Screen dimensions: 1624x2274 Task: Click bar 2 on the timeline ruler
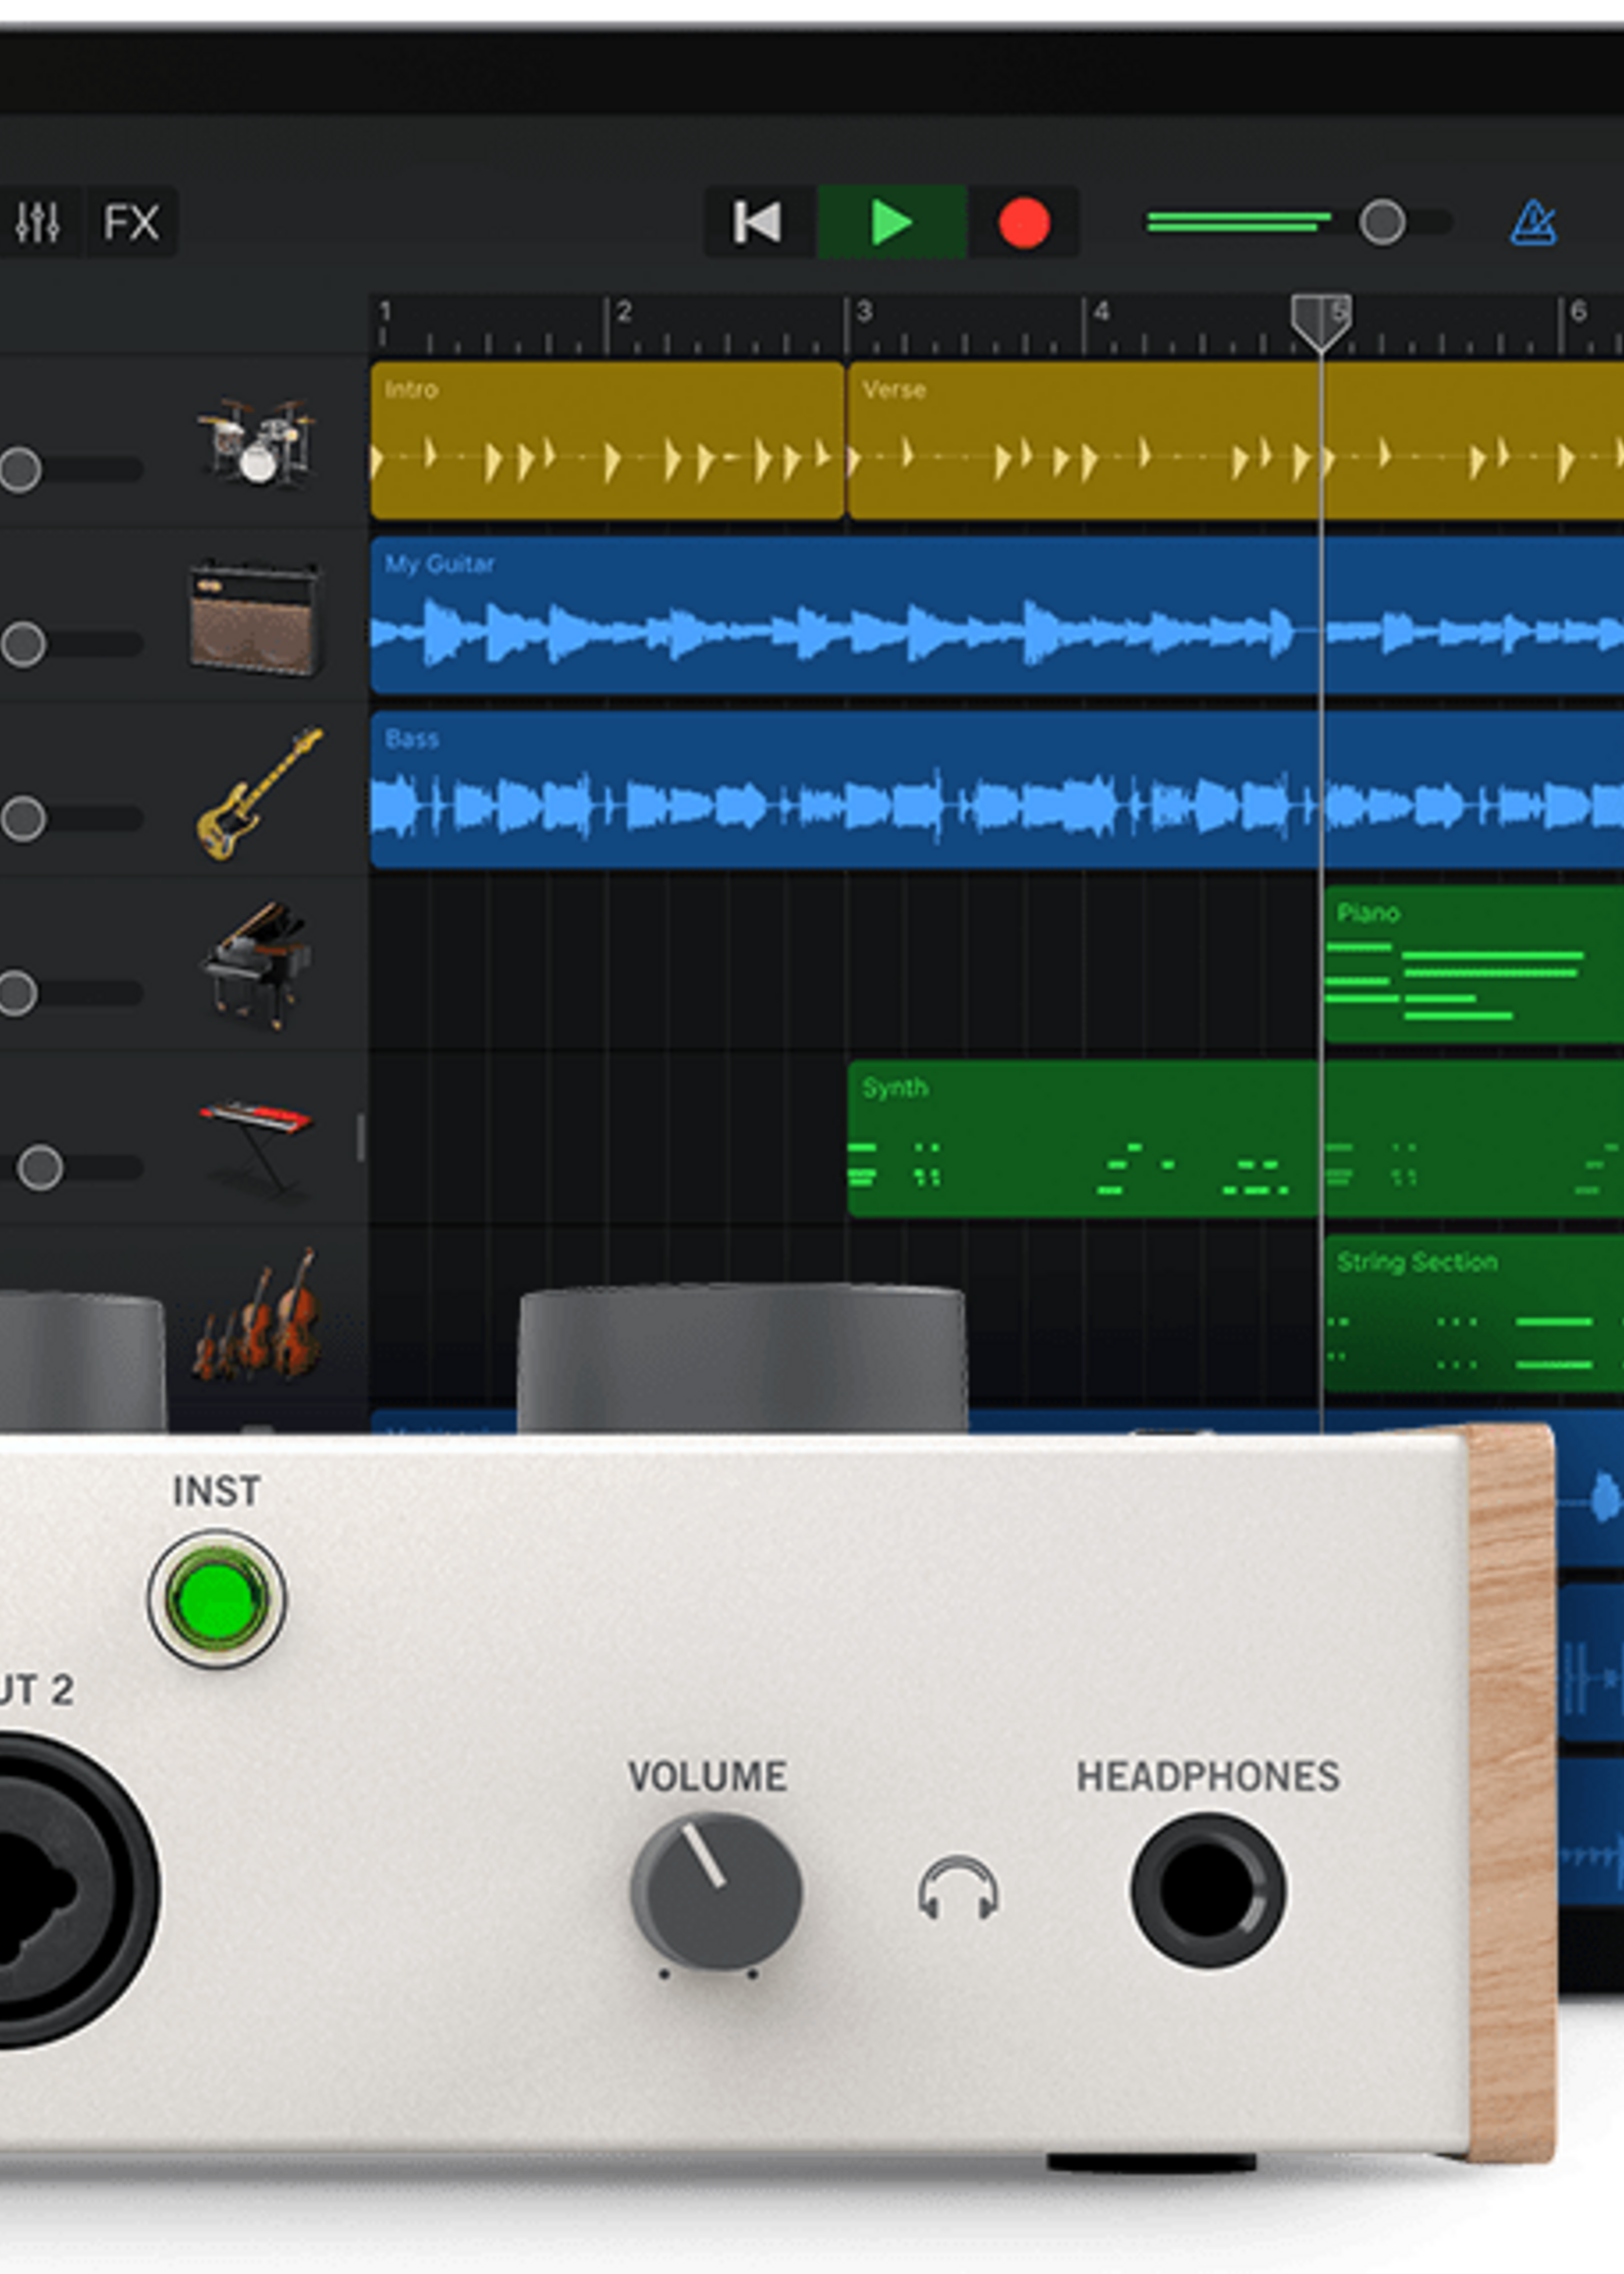tap(624, 312)
